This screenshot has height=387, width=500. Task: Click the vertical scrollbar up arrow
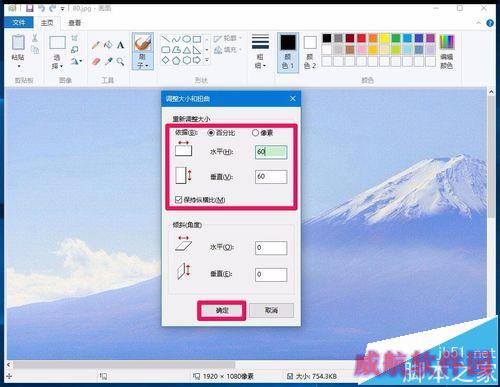coord(491,92)
